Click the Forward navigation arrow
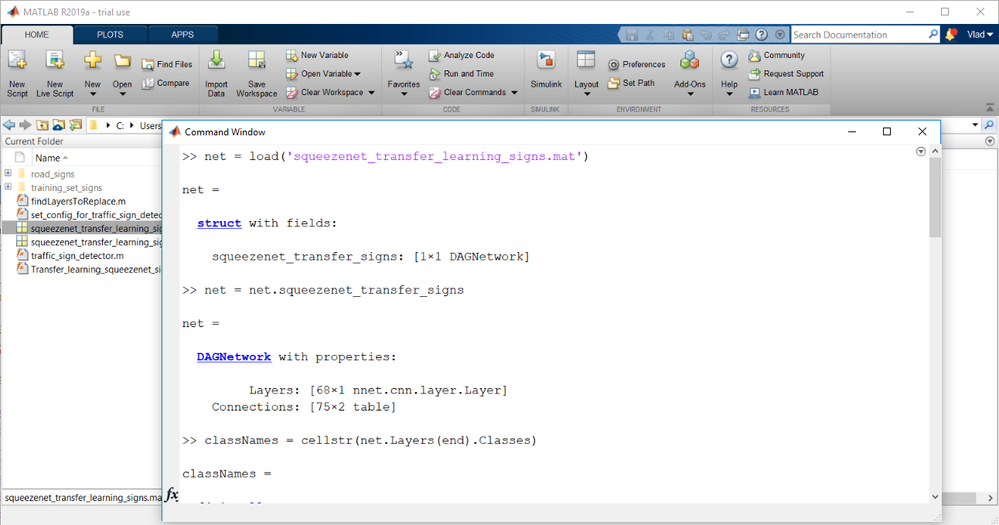 pos(25,125)
